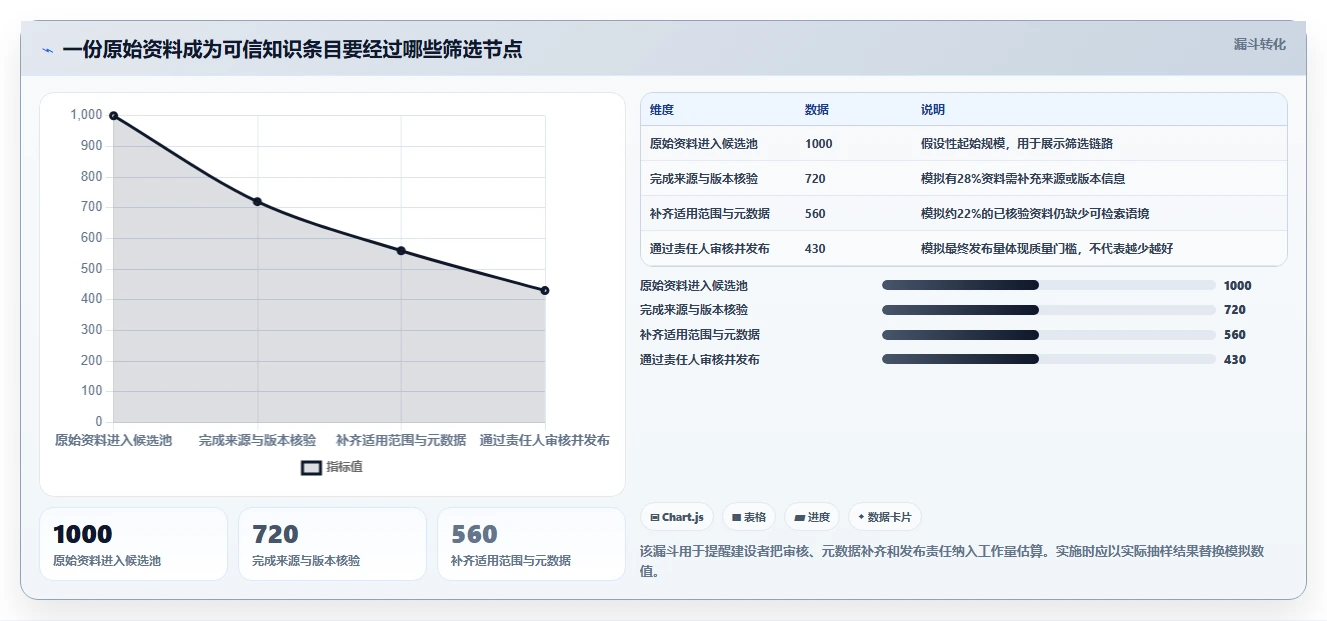Click the note 模拟有28%资料需补充来源或版本信息
Screen dimensions: 1327x621
1023,178
